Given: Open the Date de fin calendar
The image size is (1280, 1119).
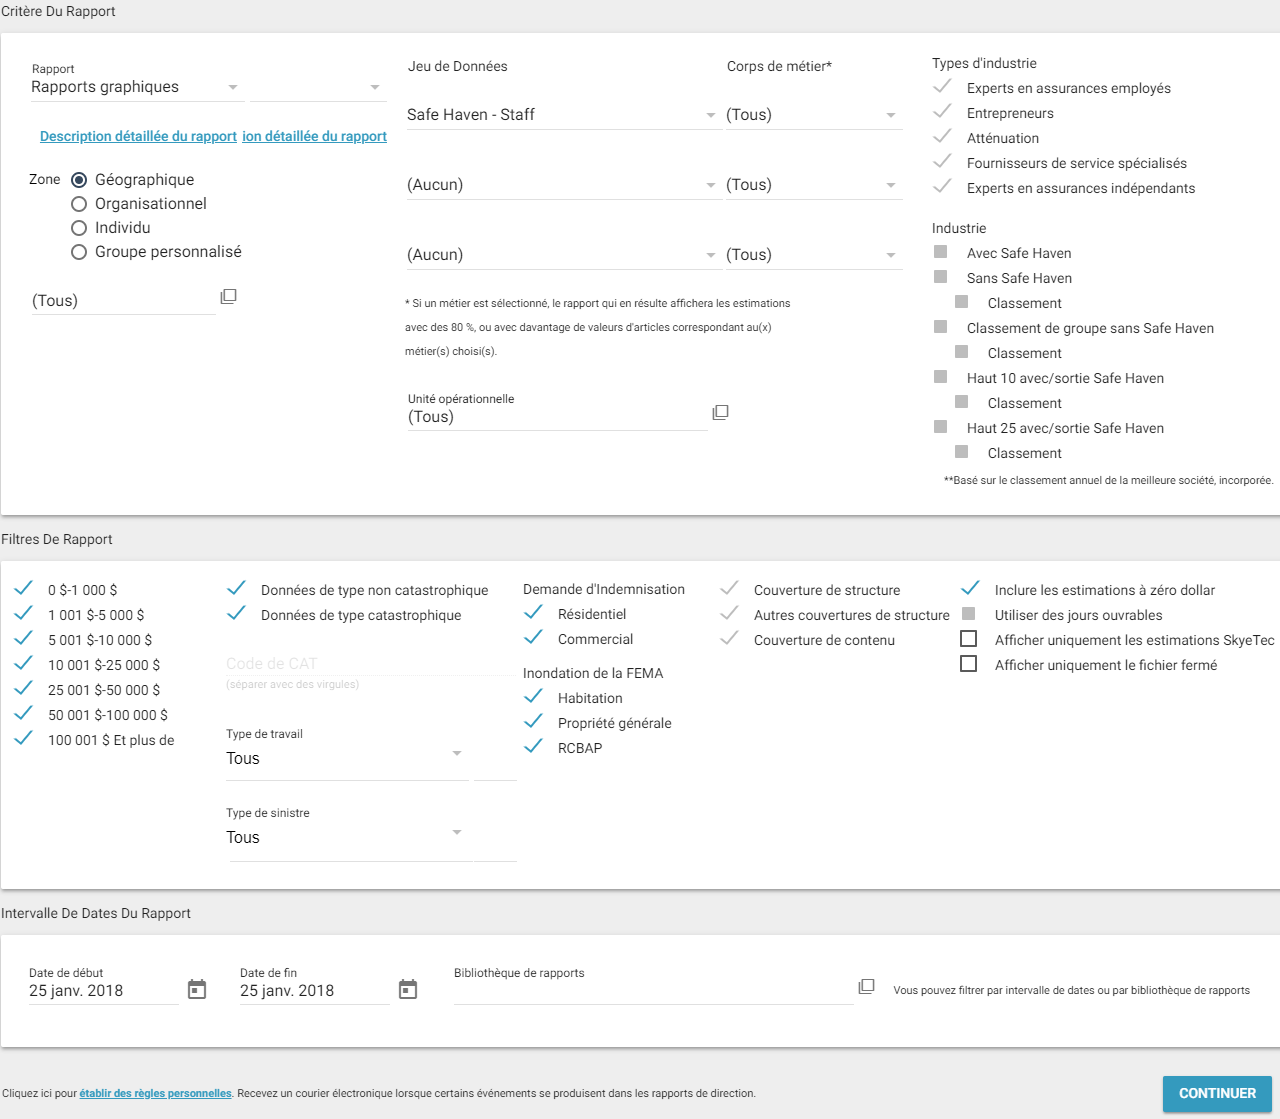Looking at the screenshot, I should point(408,990).
